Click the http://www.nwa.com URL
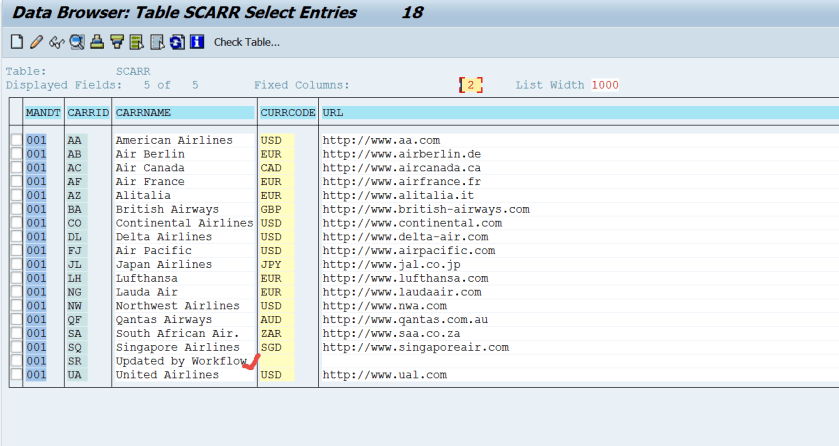 tap(384, 306)
